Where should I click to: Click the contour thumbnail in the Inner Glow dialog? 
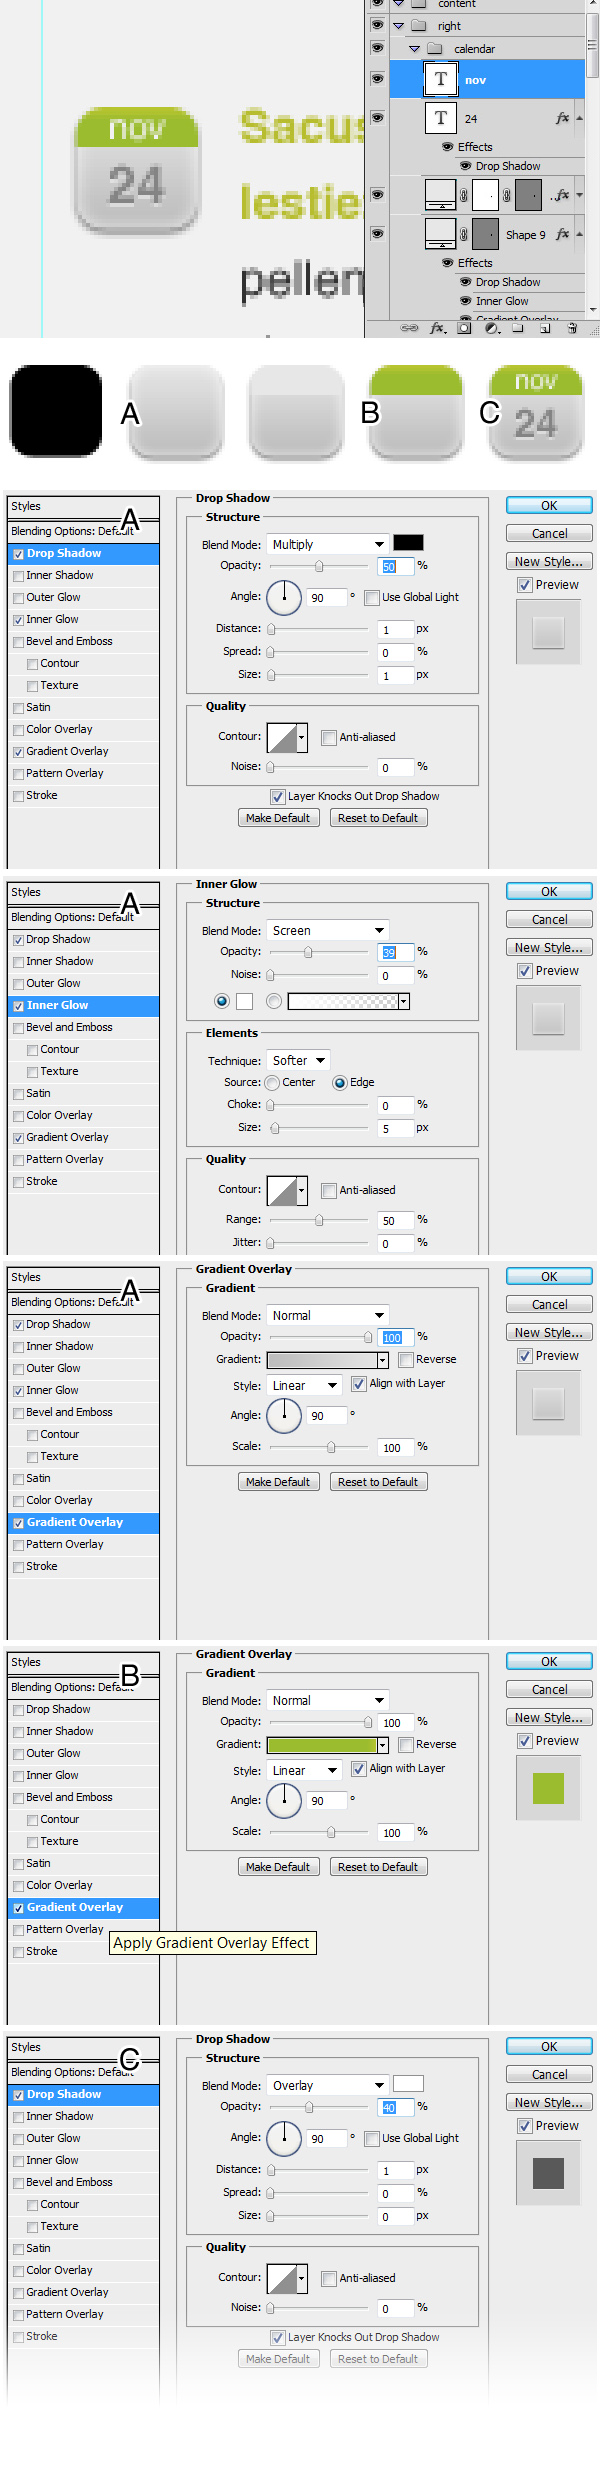point(282,1190)
